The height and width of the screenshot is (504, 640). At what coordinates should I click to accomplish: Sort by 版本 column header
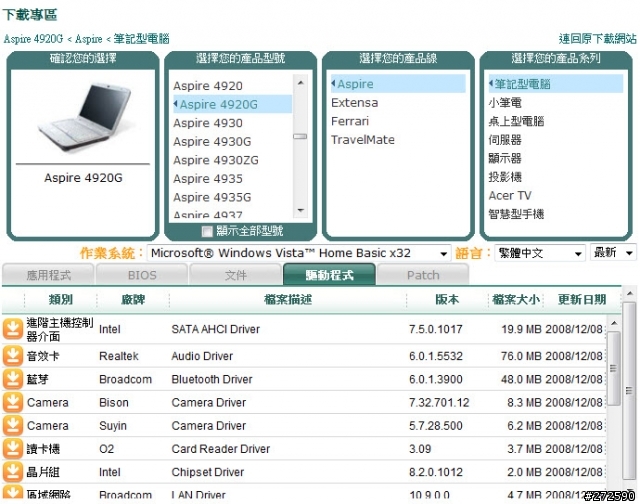[x=447, y=300]
